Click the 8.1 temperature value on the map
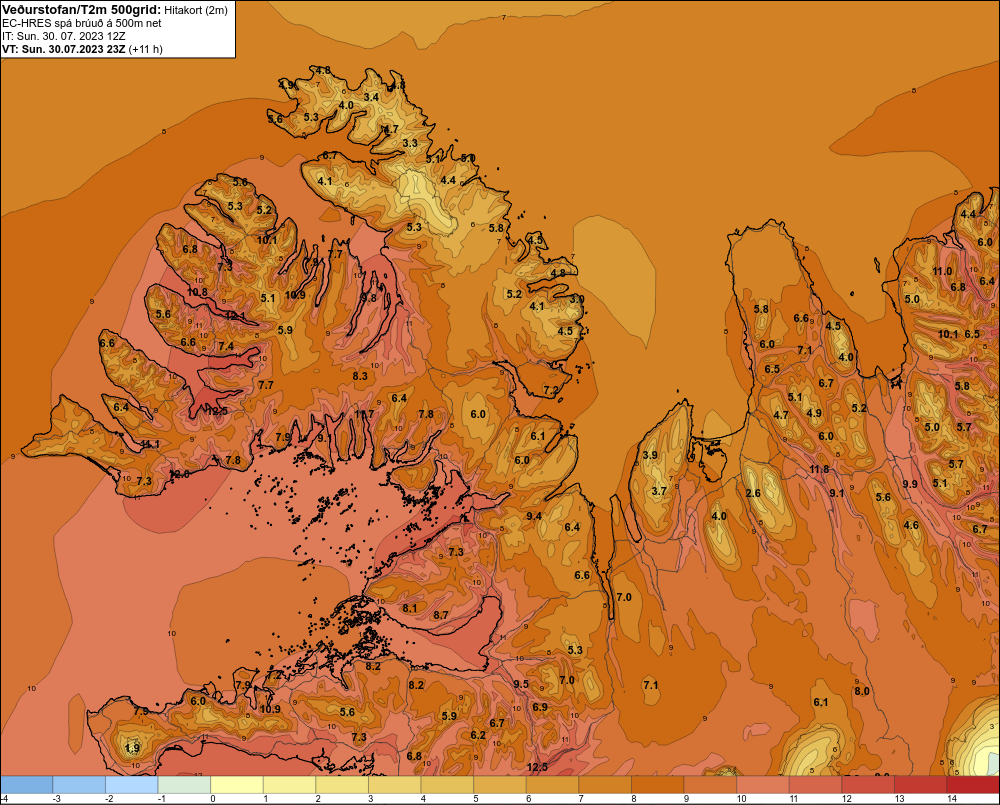1000x805 pixels. point(409,608)
